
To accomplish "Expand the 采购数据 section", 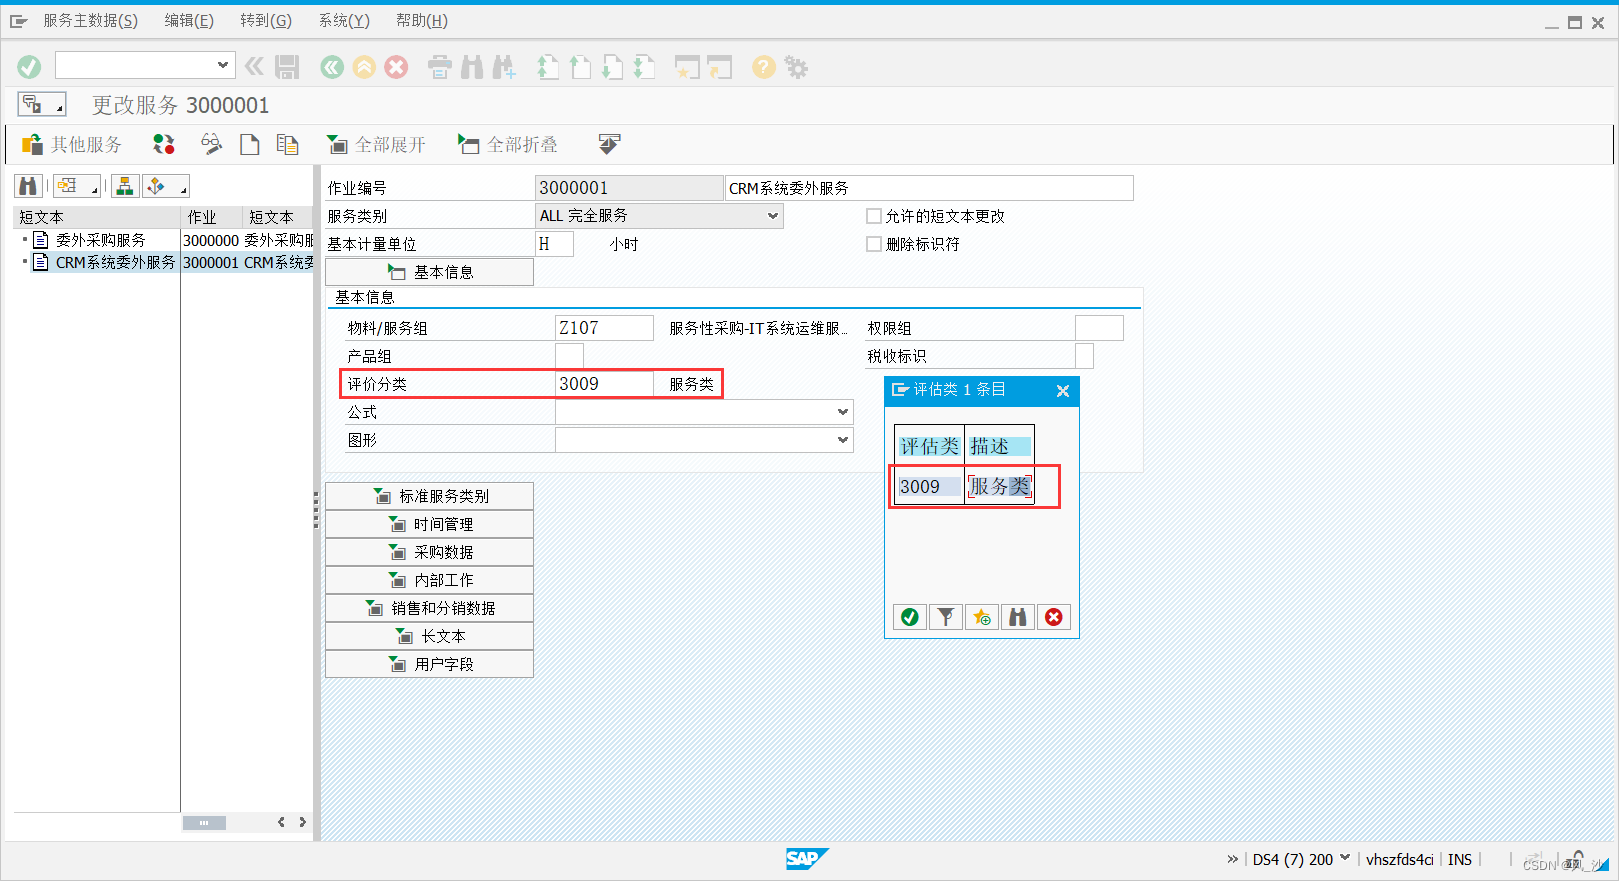I will coord(429,552).
